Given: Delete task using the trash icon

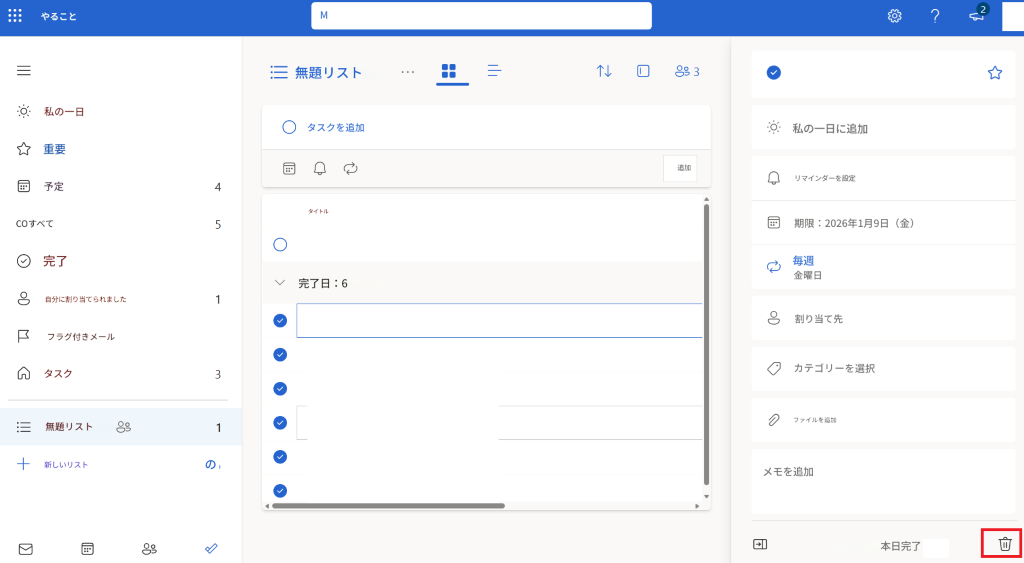Looking at the screenshot, I should [x=1005, y=543].
